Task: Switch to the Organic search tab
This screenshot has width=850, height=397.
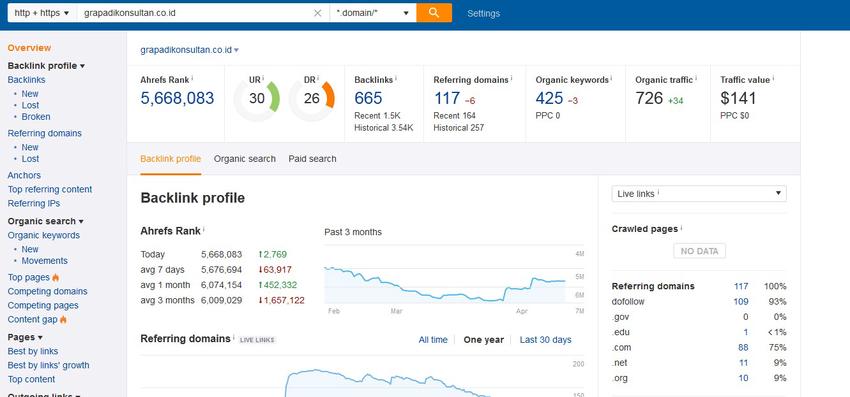Action: (x=244, y=159)
